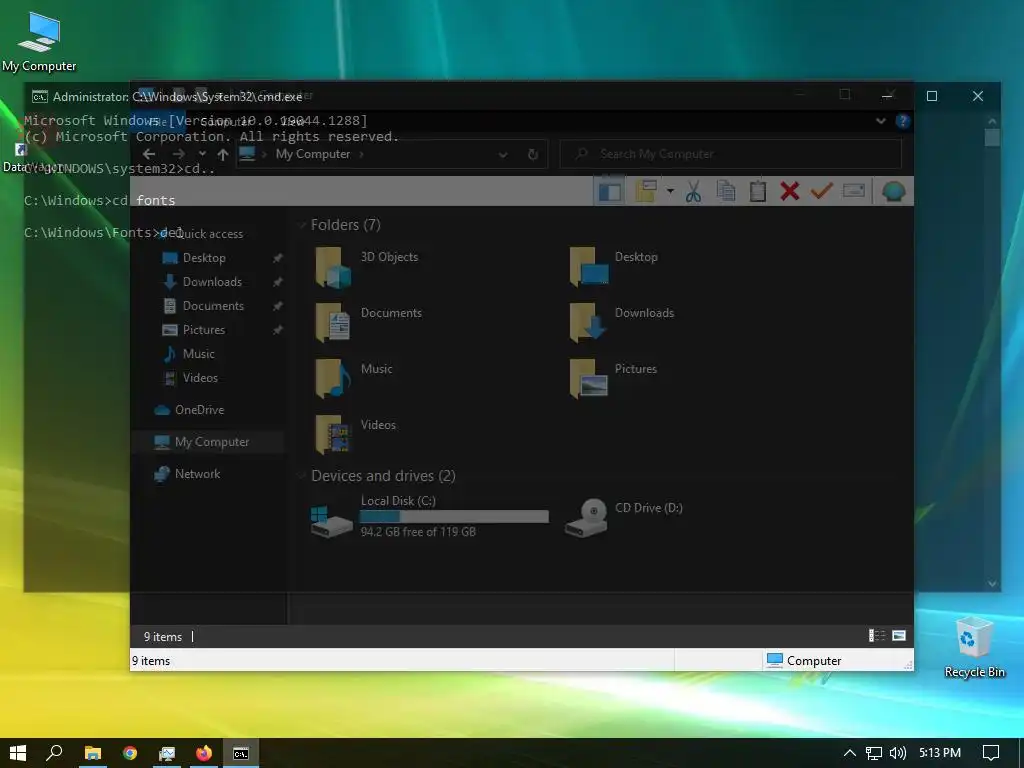Select My Computer in navigation pane
This screenshot has width=1024, height=768.
pos(212,442)
